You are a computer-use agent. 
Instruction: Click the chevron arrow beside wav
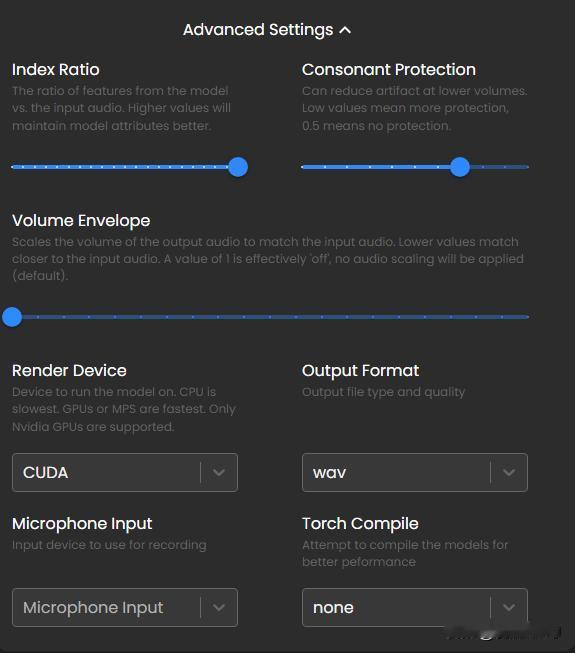(x=509, y=472)
